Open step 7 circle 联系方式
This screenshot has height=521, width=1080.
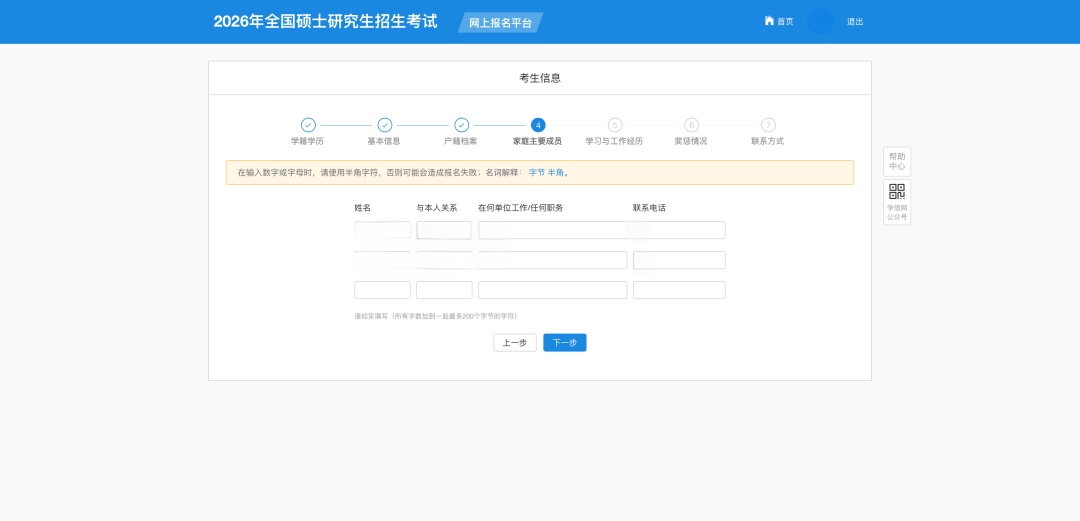pos(768,125)
